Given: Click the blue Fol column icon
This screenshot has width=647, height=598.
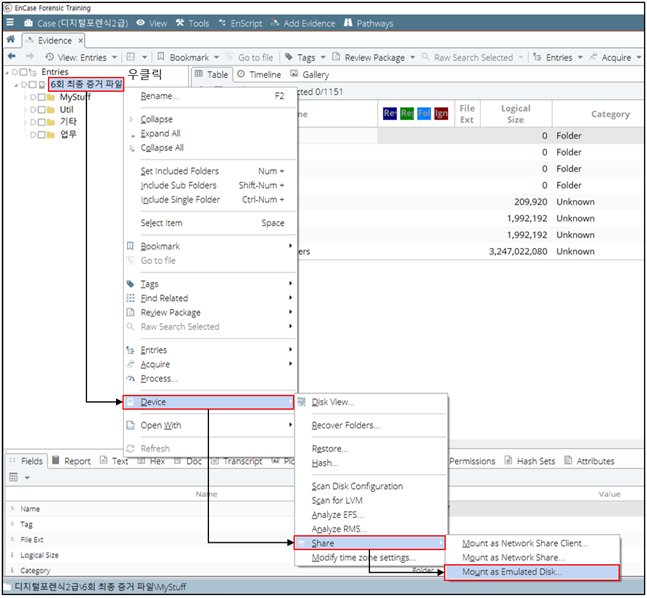Looking at the screenshot, I should click(424, 113).
